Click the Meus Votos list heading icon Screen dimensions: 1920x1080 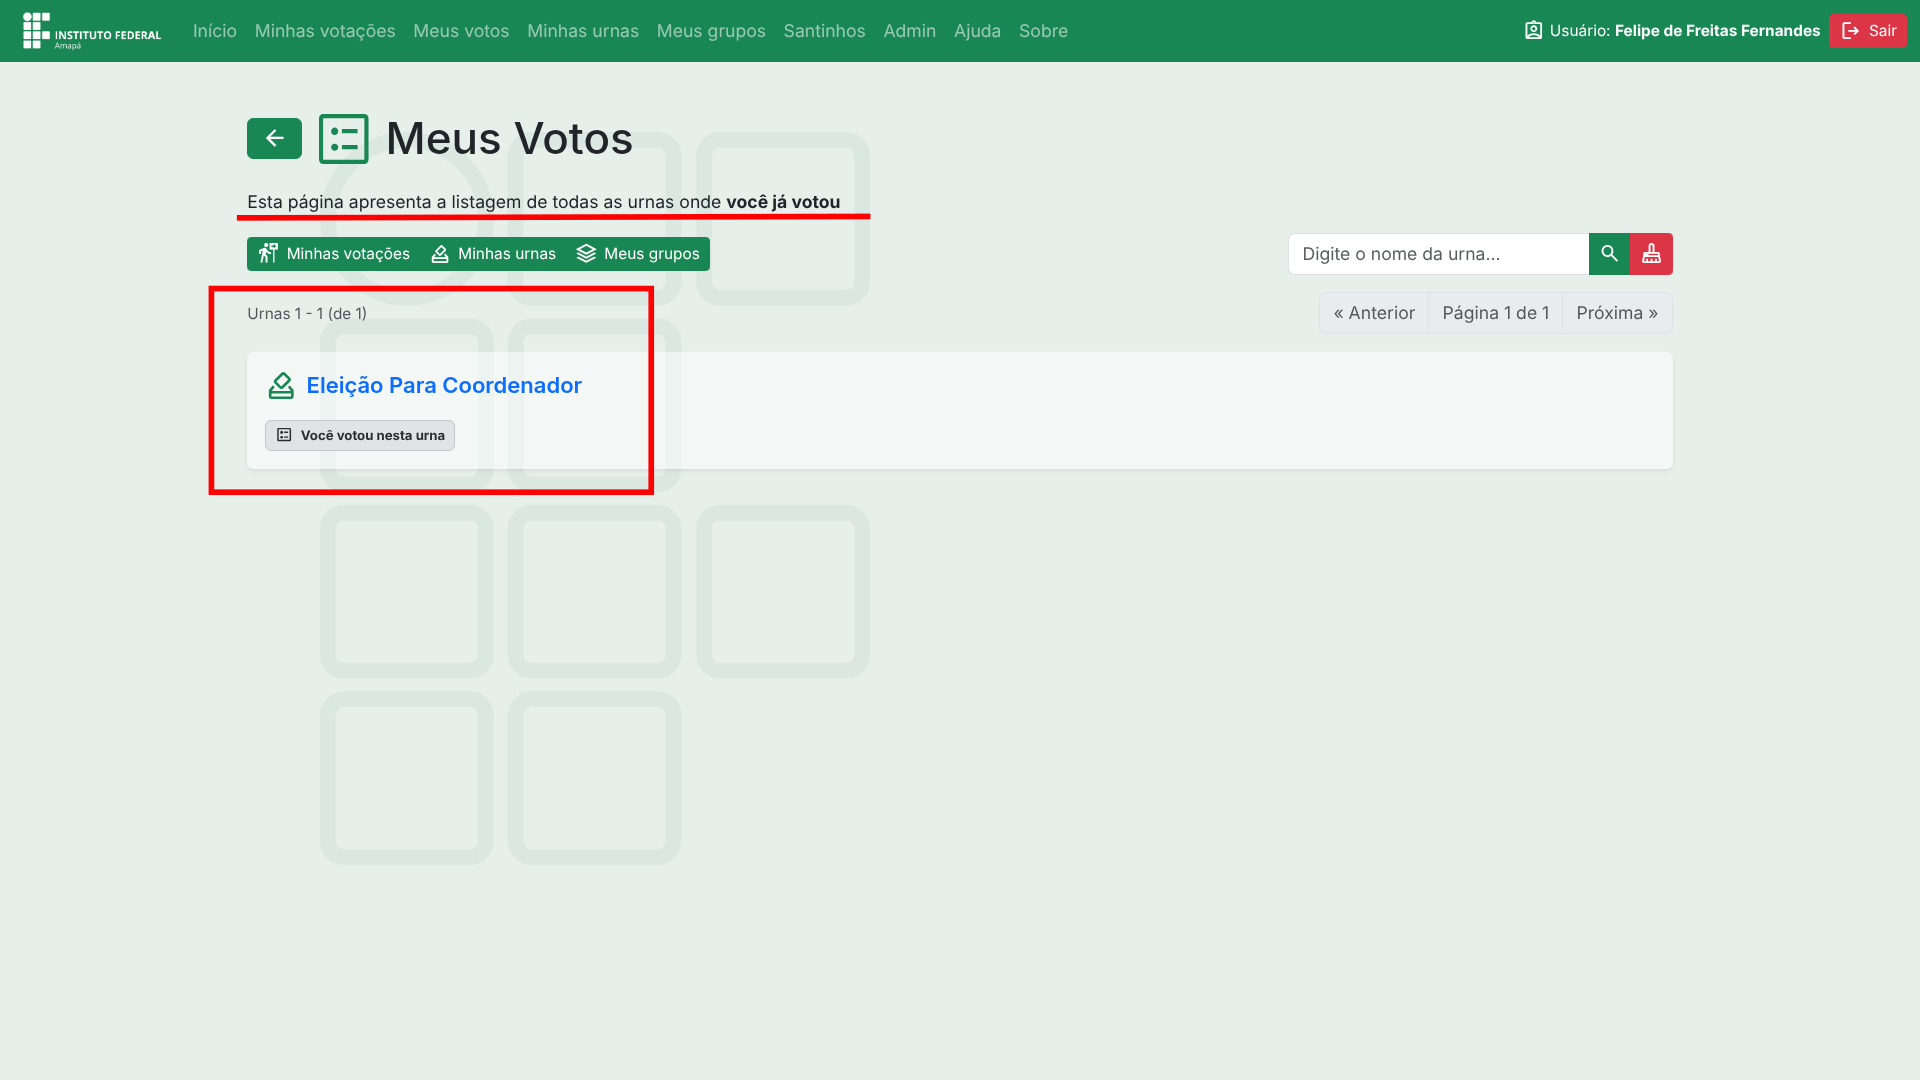[x=343, y=139]
